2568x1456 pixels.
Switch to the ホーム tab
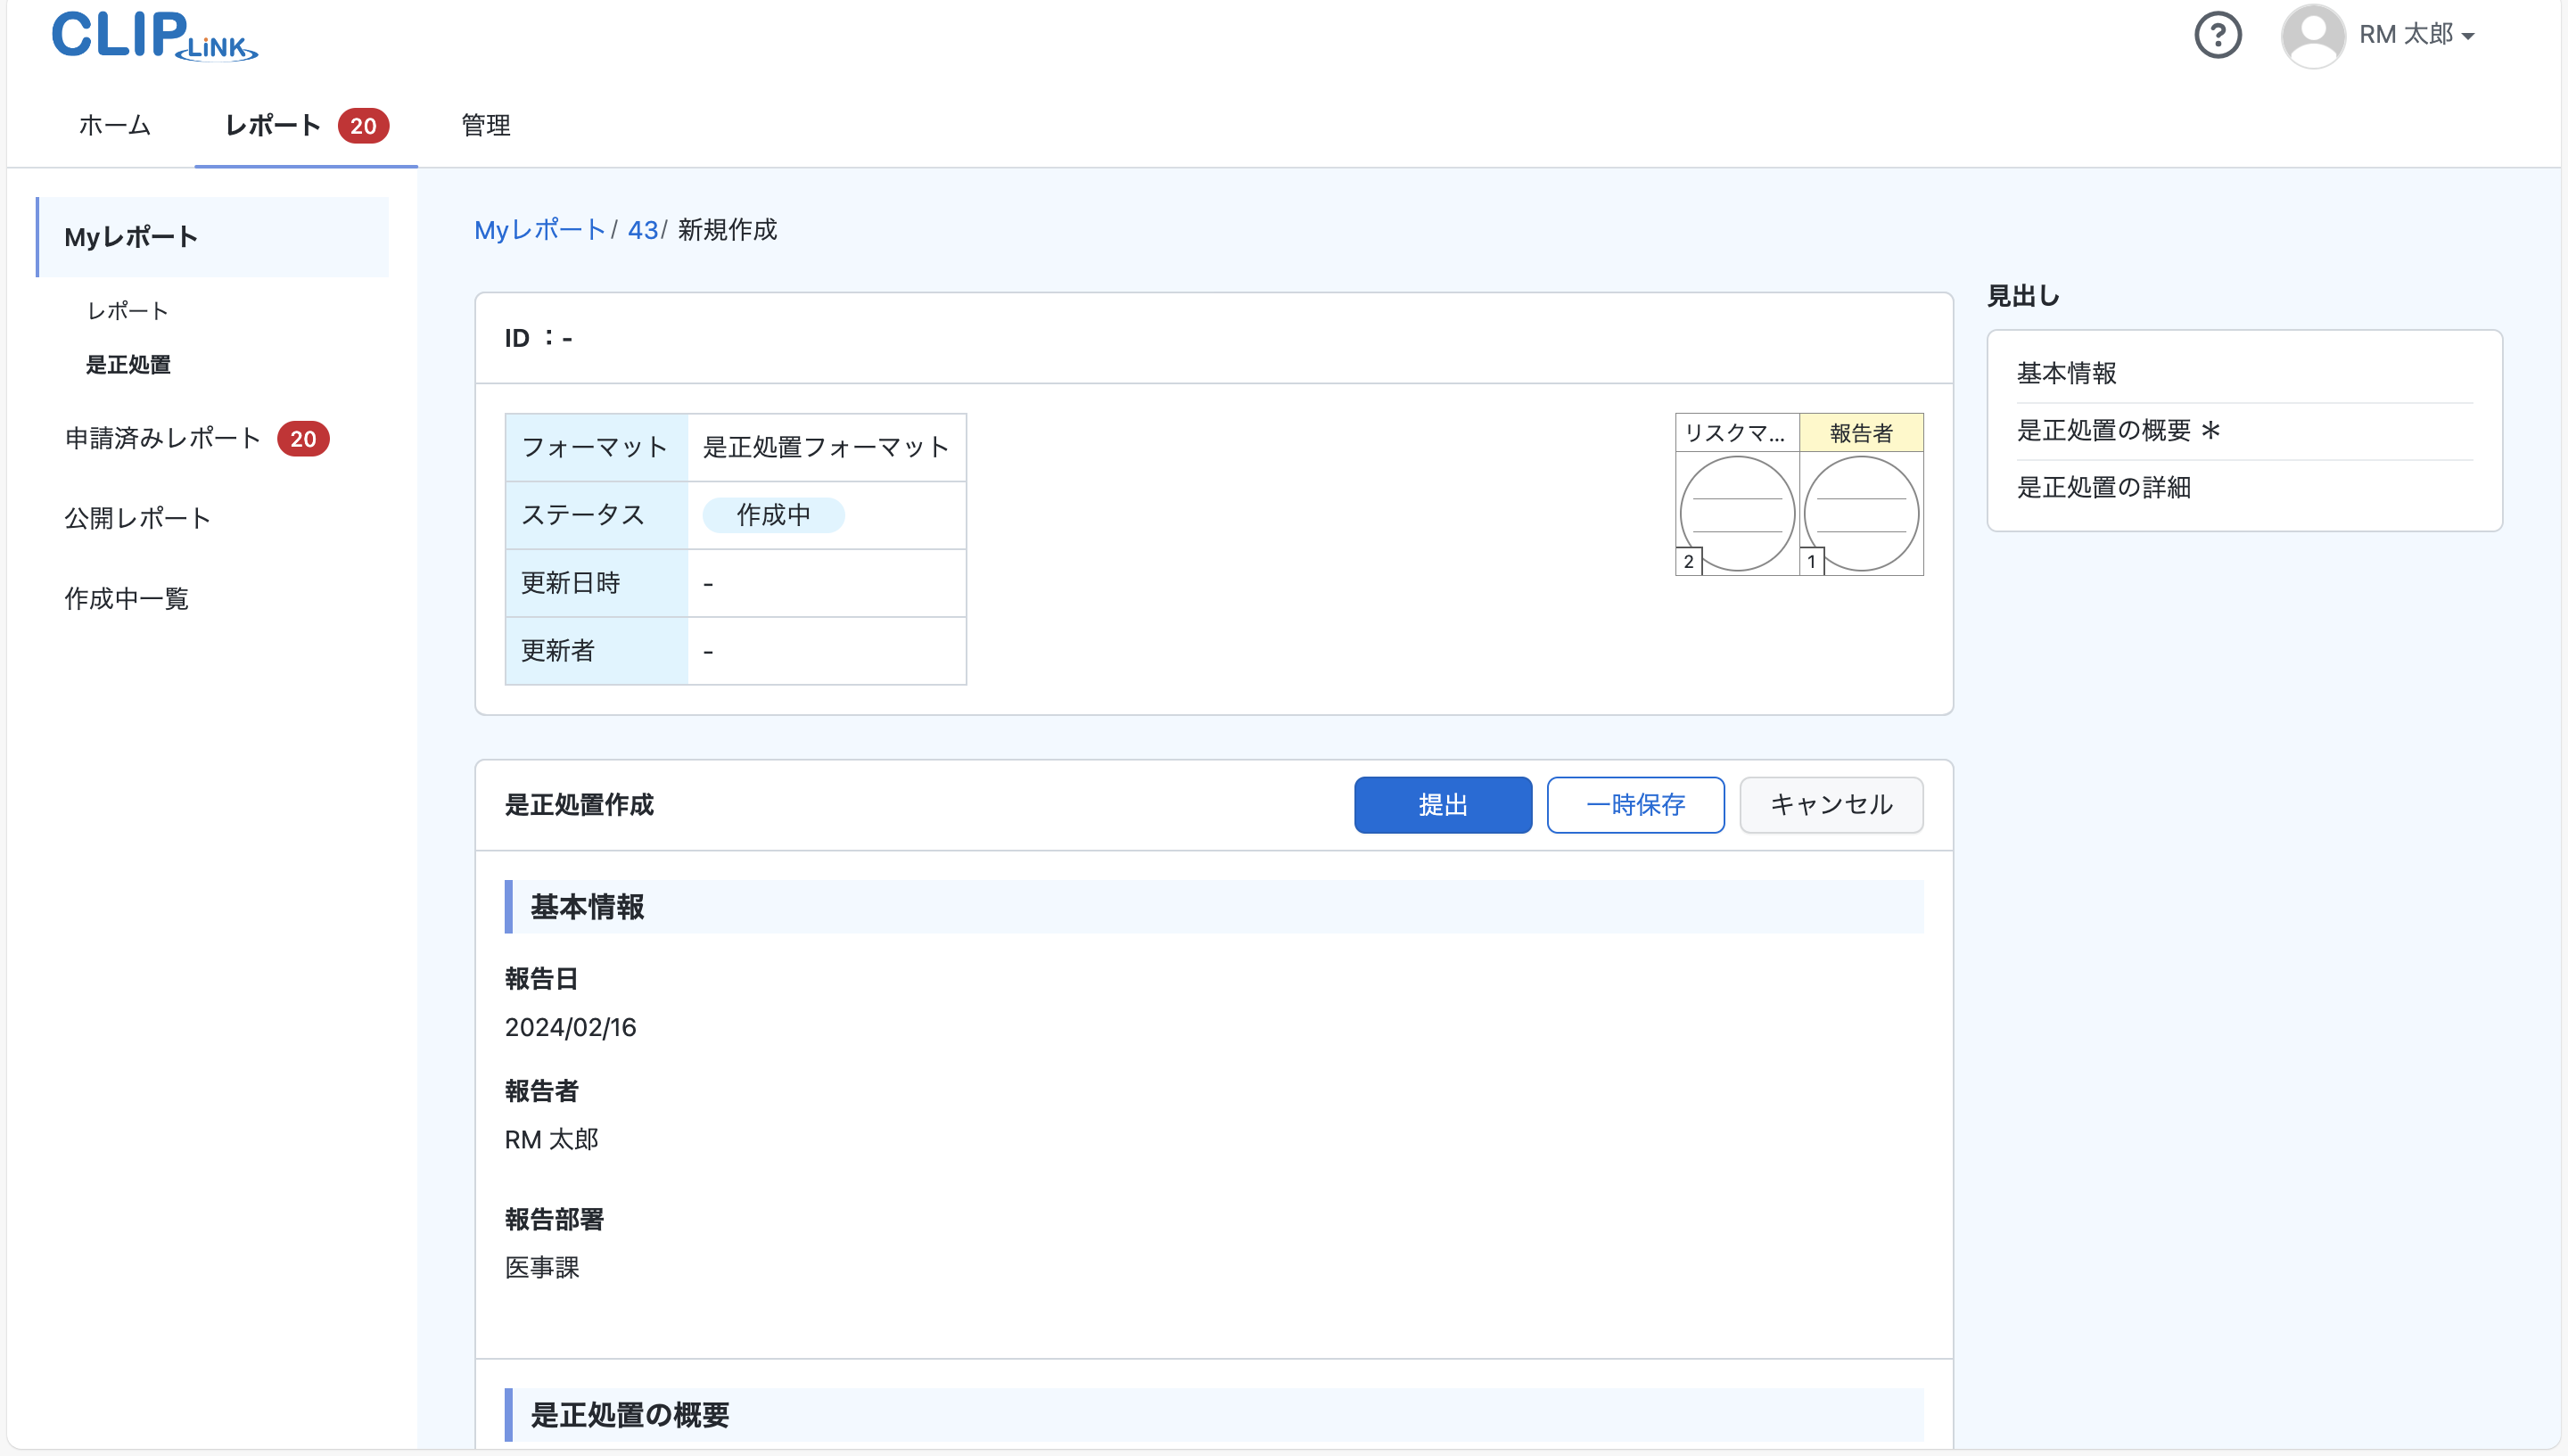pyautogui.click(x=114, y=126)
